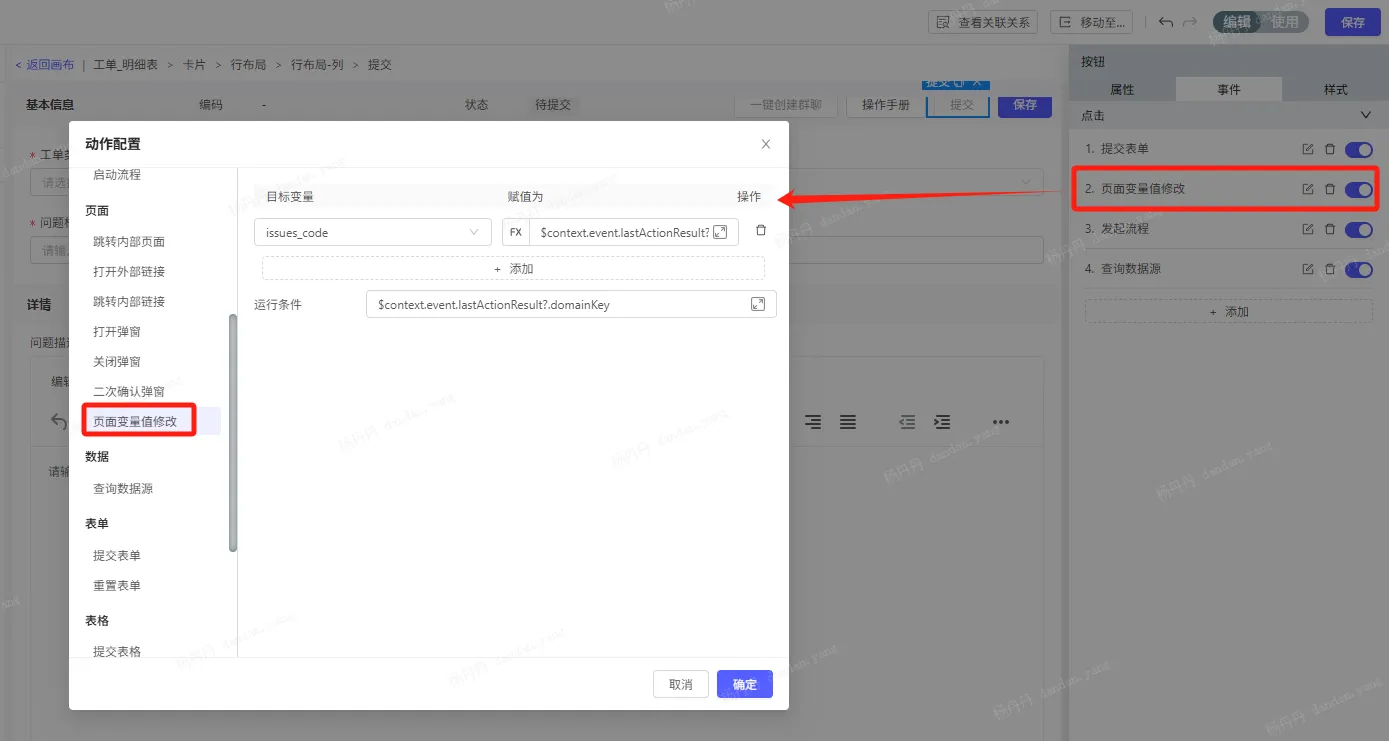The image size is (1389, 741).
Task: Close the 动作配置 dialog
Action: pos(766,144)
